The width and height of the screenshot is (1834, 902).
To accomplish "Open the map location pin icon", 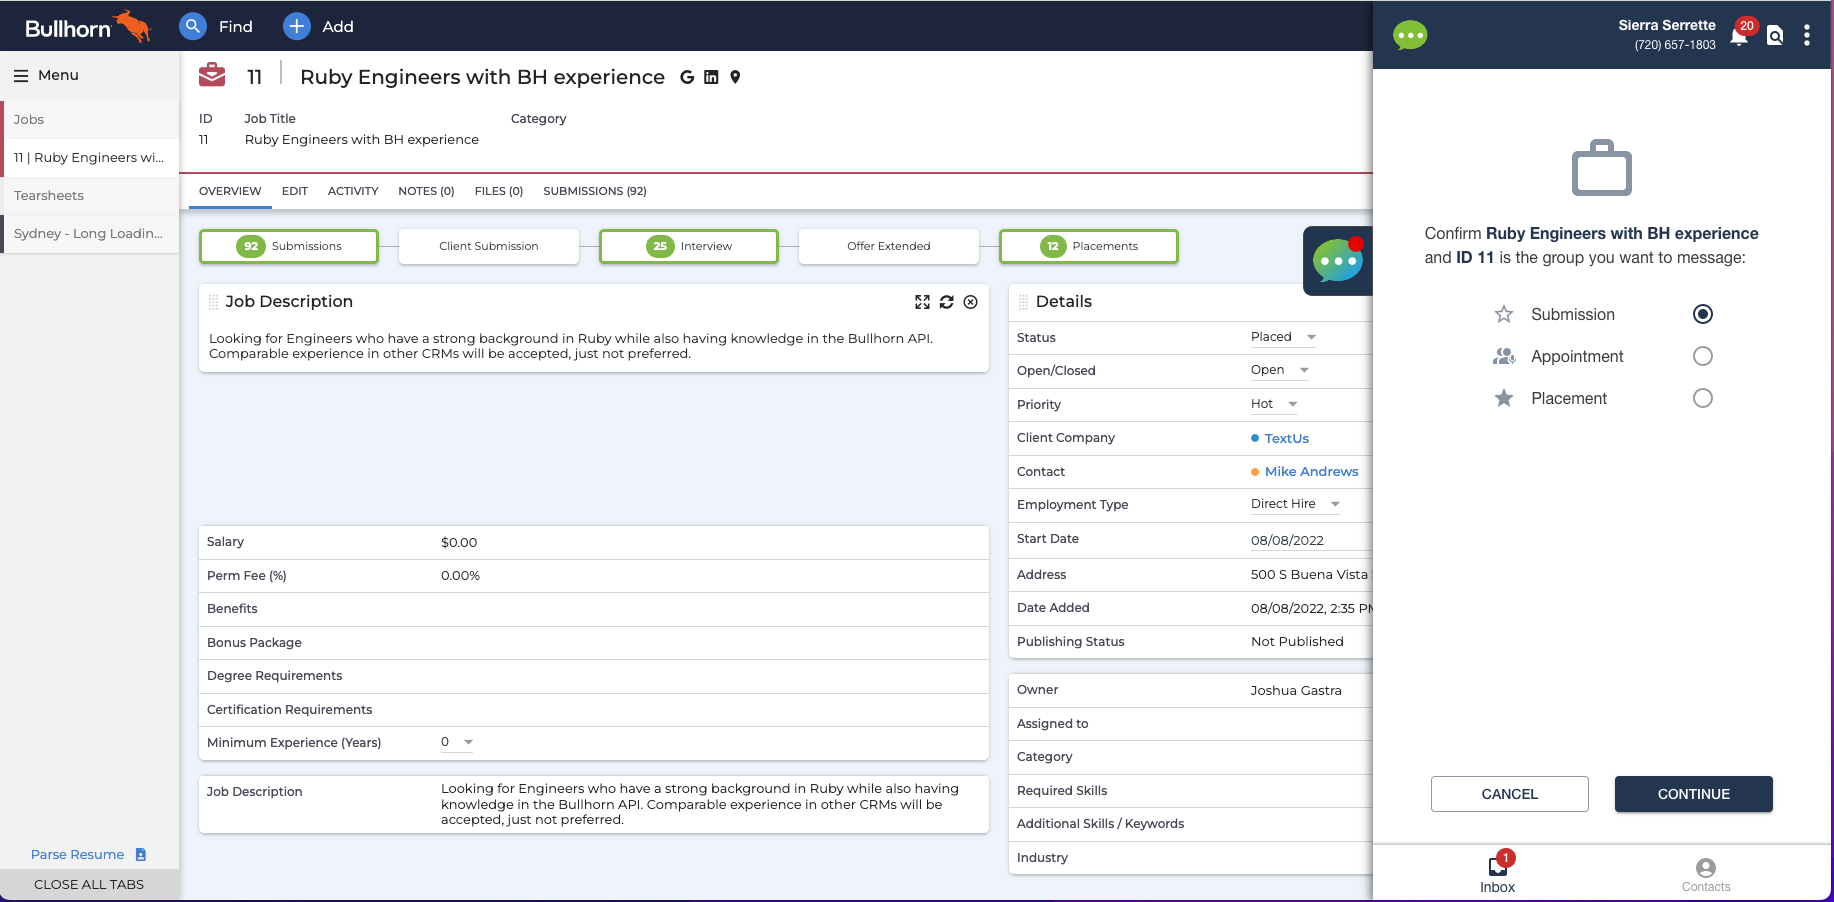I will [735, 77].
